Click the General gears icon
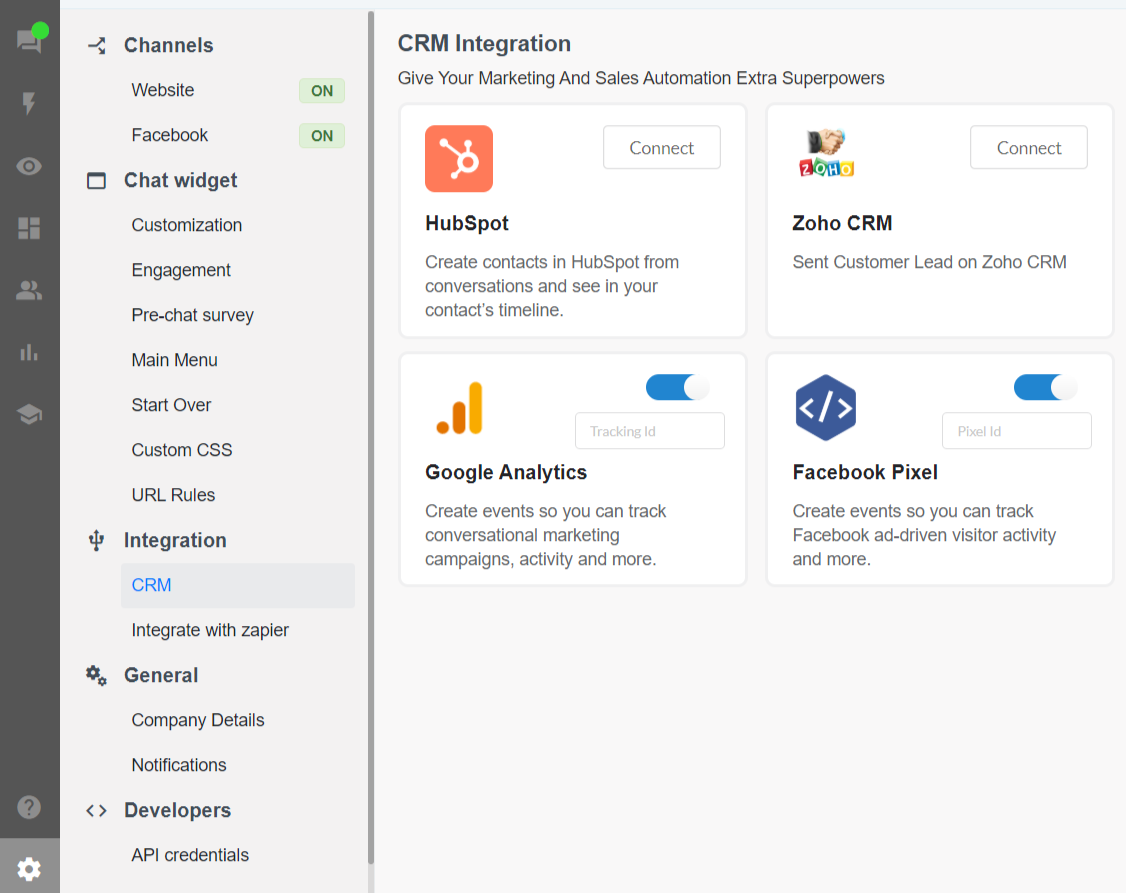 (x=96, y=675)
